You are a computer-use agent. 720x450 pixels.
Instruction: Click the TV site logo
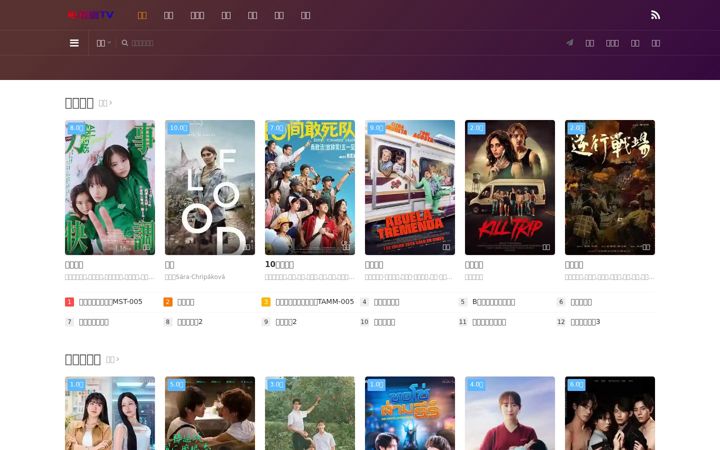[x=90, y=15]
